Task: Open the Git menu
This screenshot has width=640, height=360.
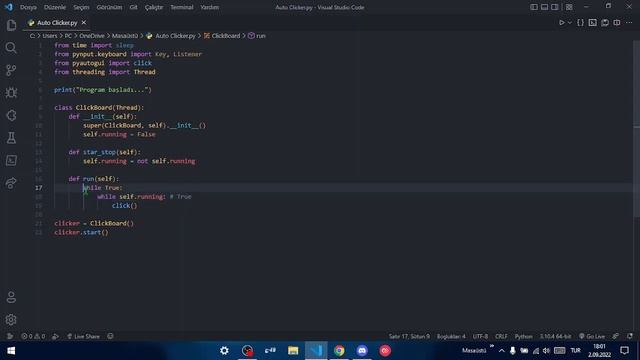Action: (x=133, y=7)
